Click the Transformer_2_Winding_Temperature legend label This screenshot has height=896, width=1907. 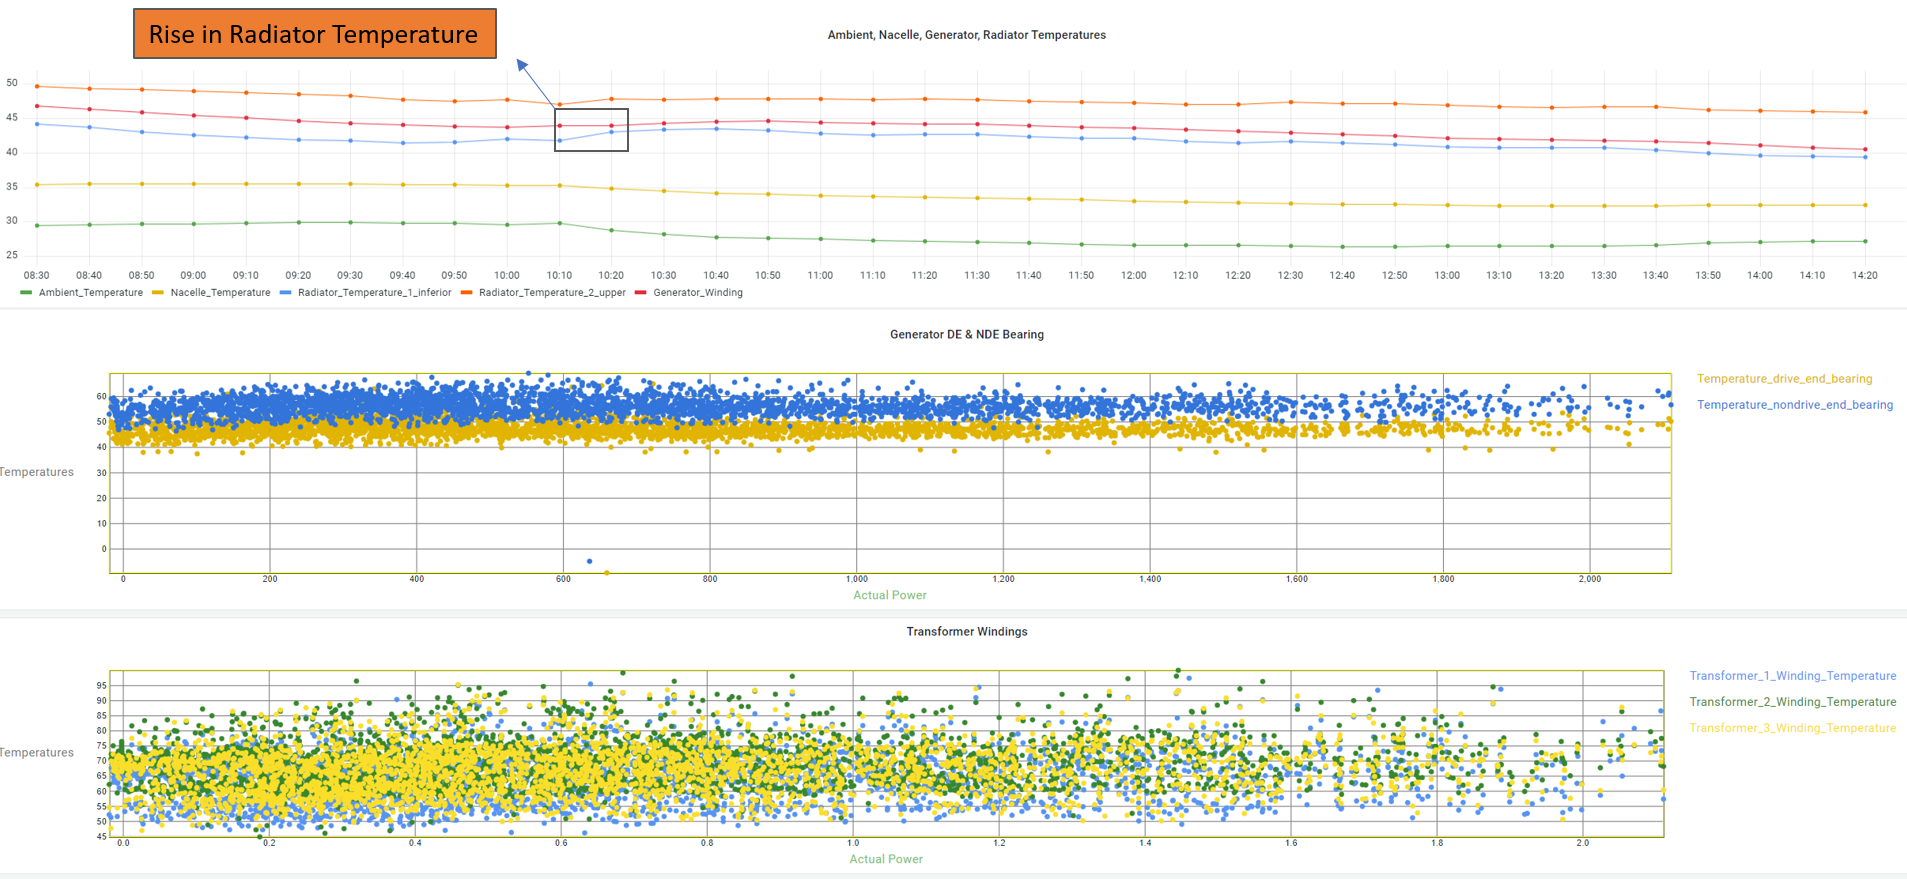(1793, 702)
